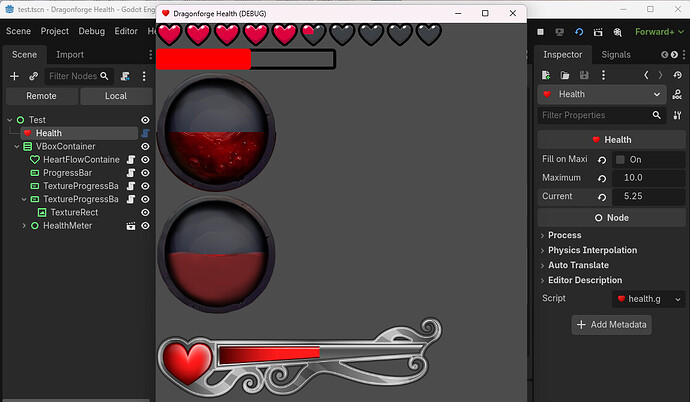
Task: Open Scene dock toolbar three-dot options
Action: 144,76
